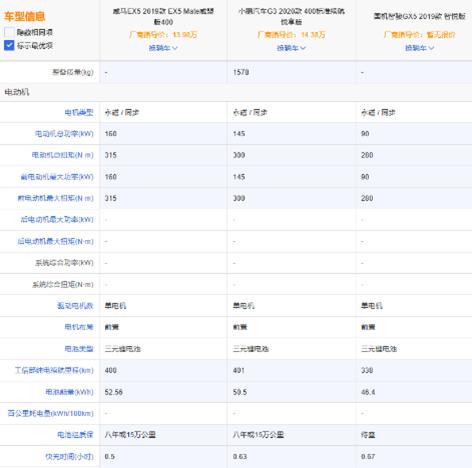Select 国机智骏GX5 total motor power value 90
This screenshot has height=468, width=472.
[365, 134]
